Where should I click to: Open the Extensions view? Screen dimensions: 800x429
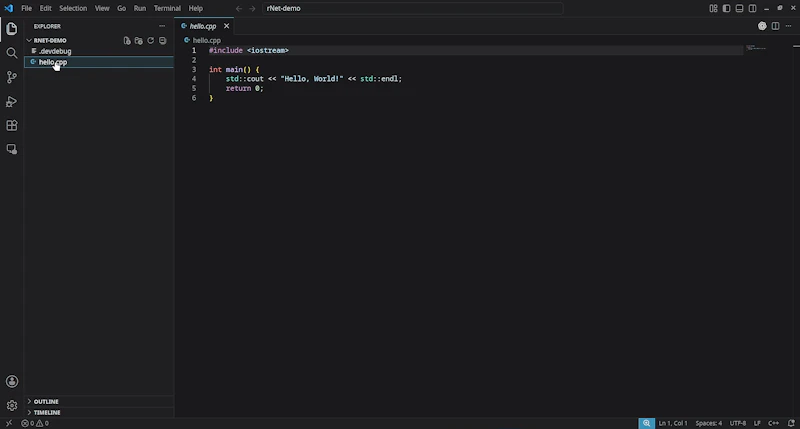click(12, 125)
